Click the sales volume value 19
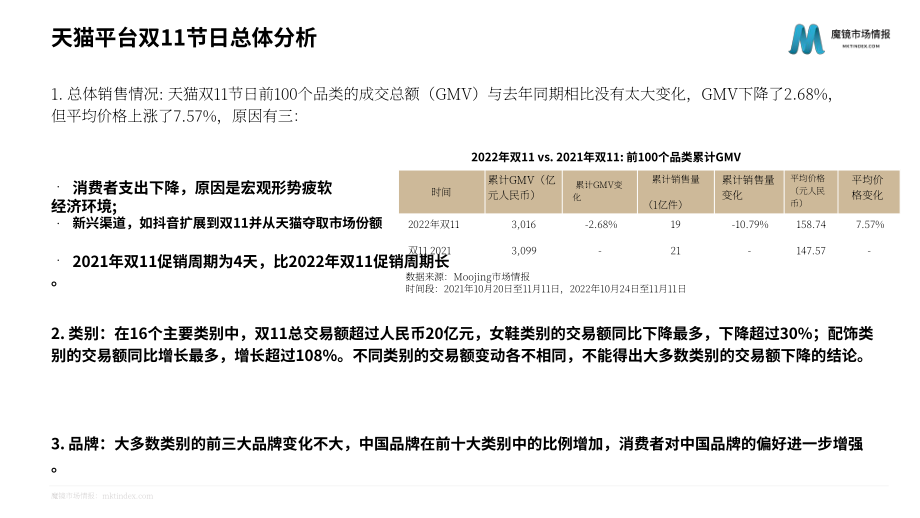 click(675, 224)
